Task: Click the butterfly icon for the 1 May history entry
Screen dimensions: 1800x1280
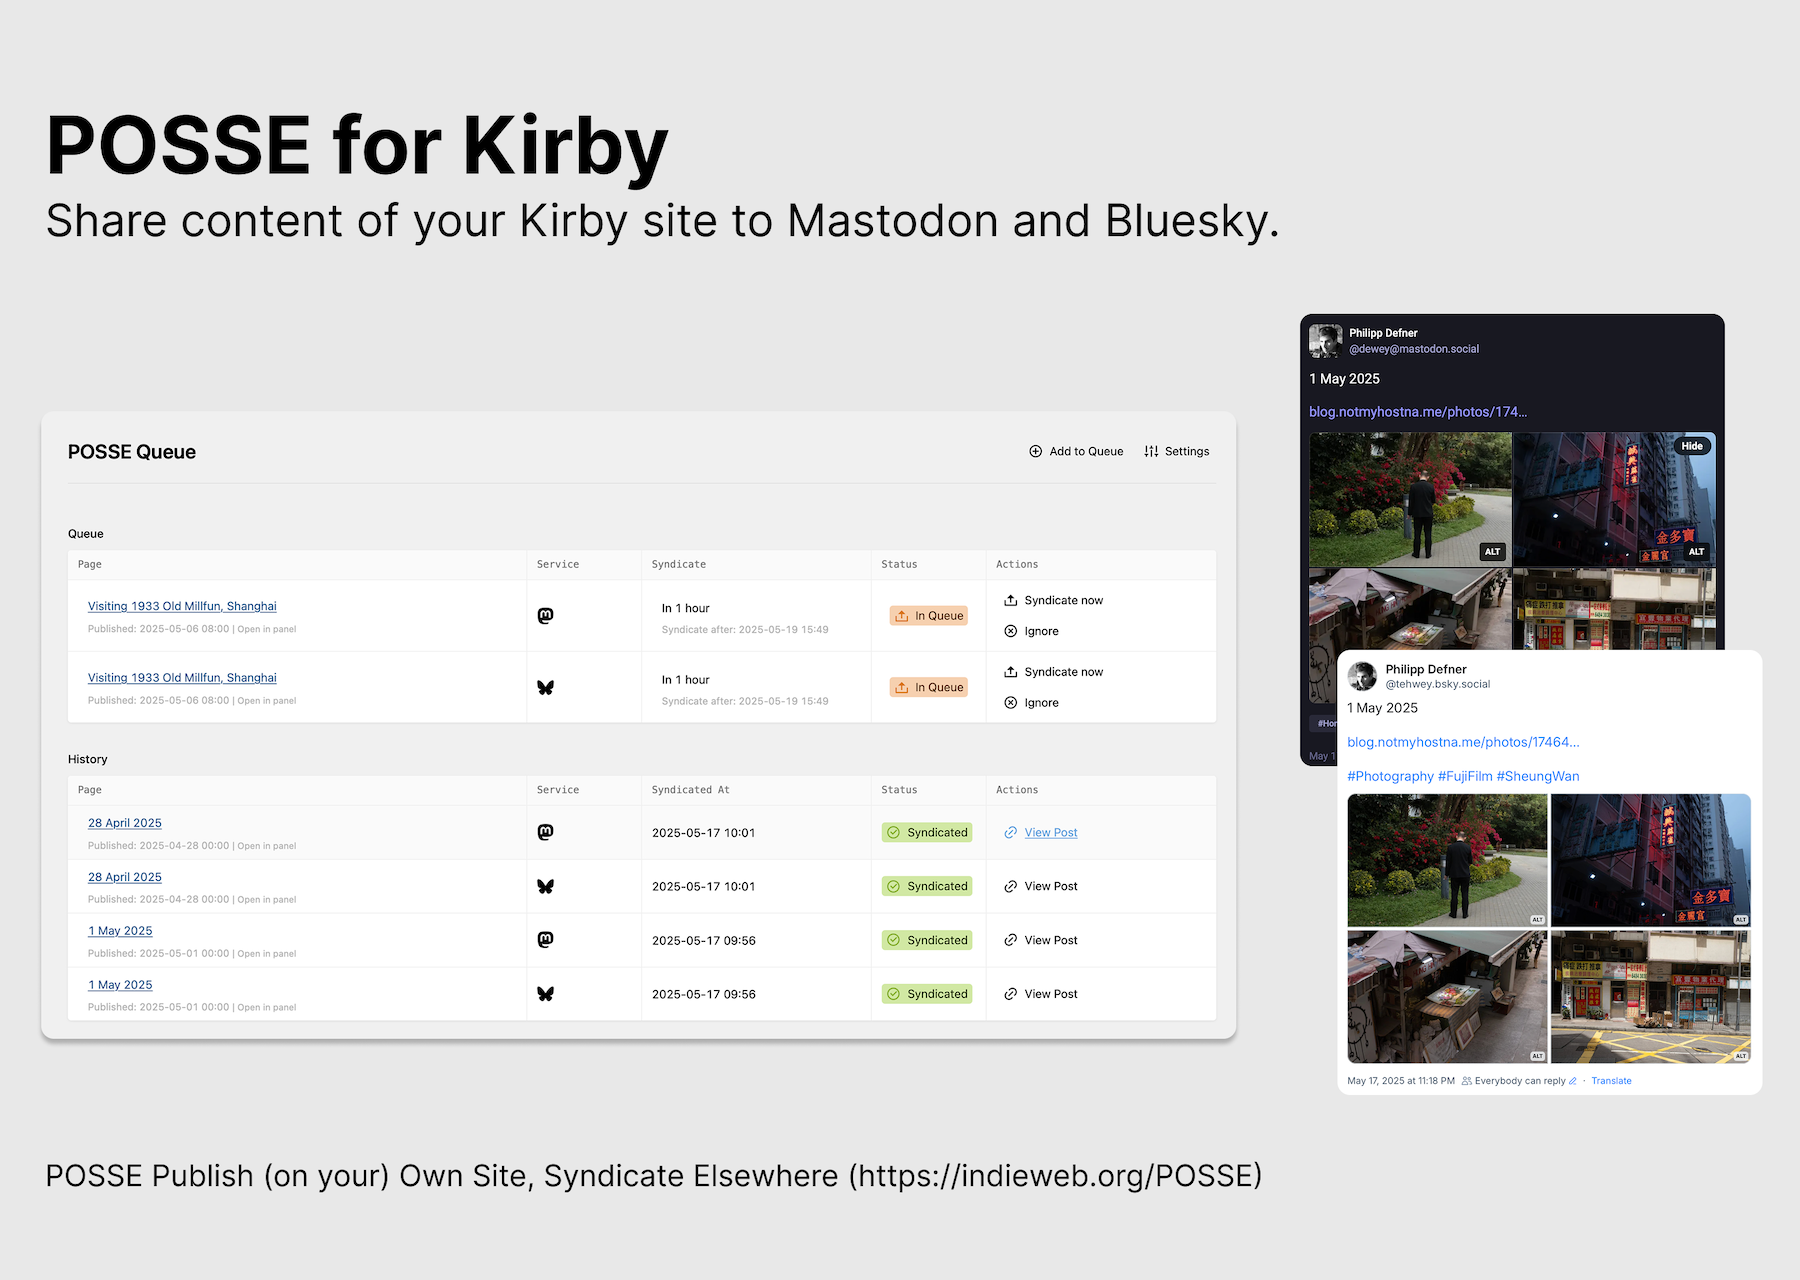Action: click(545, 993)
